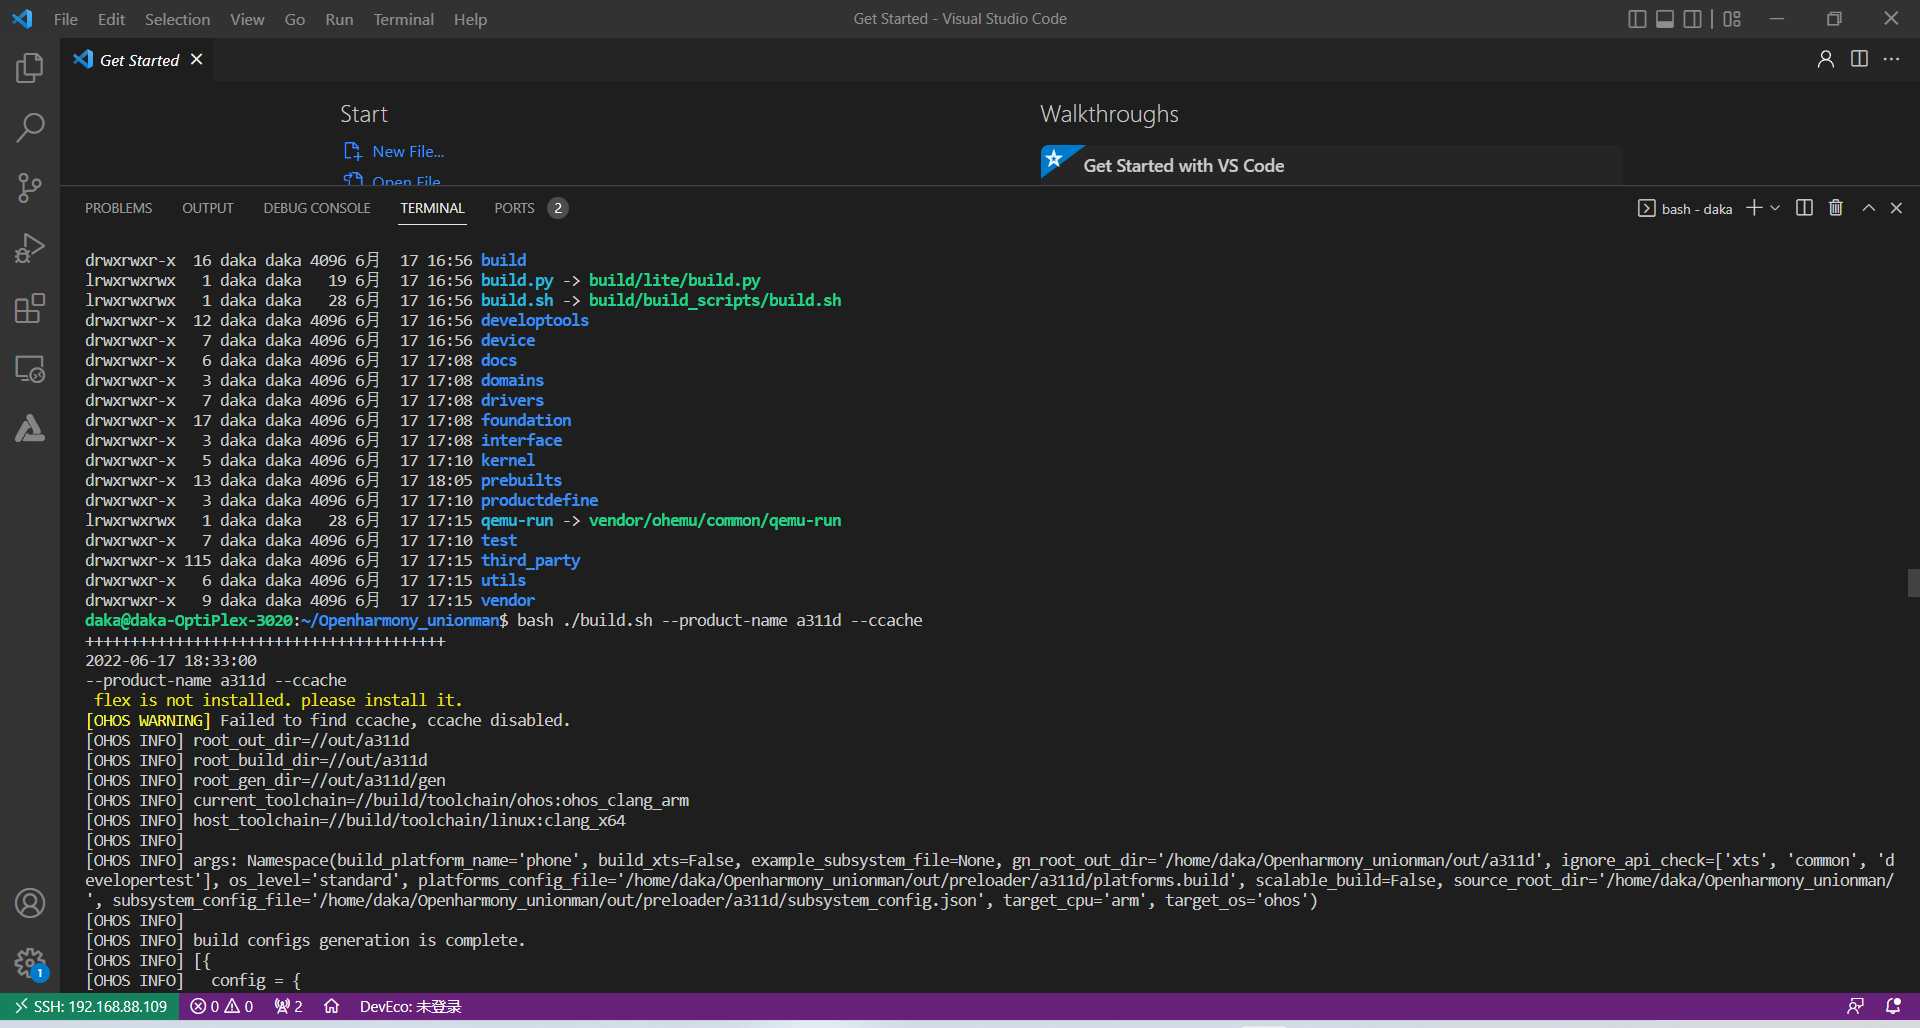Switch to the DEBUG CONSOLE tab
This screenshot has width=1920, height=1028.
pos(317,208)
